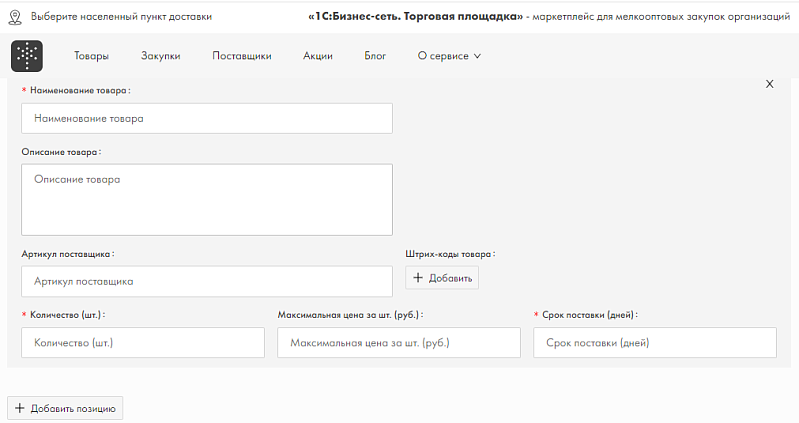Click the 1C Business Network logo icon
Image resolution: width=799 pixels, height=423 pixels.
tap(27, 56)
